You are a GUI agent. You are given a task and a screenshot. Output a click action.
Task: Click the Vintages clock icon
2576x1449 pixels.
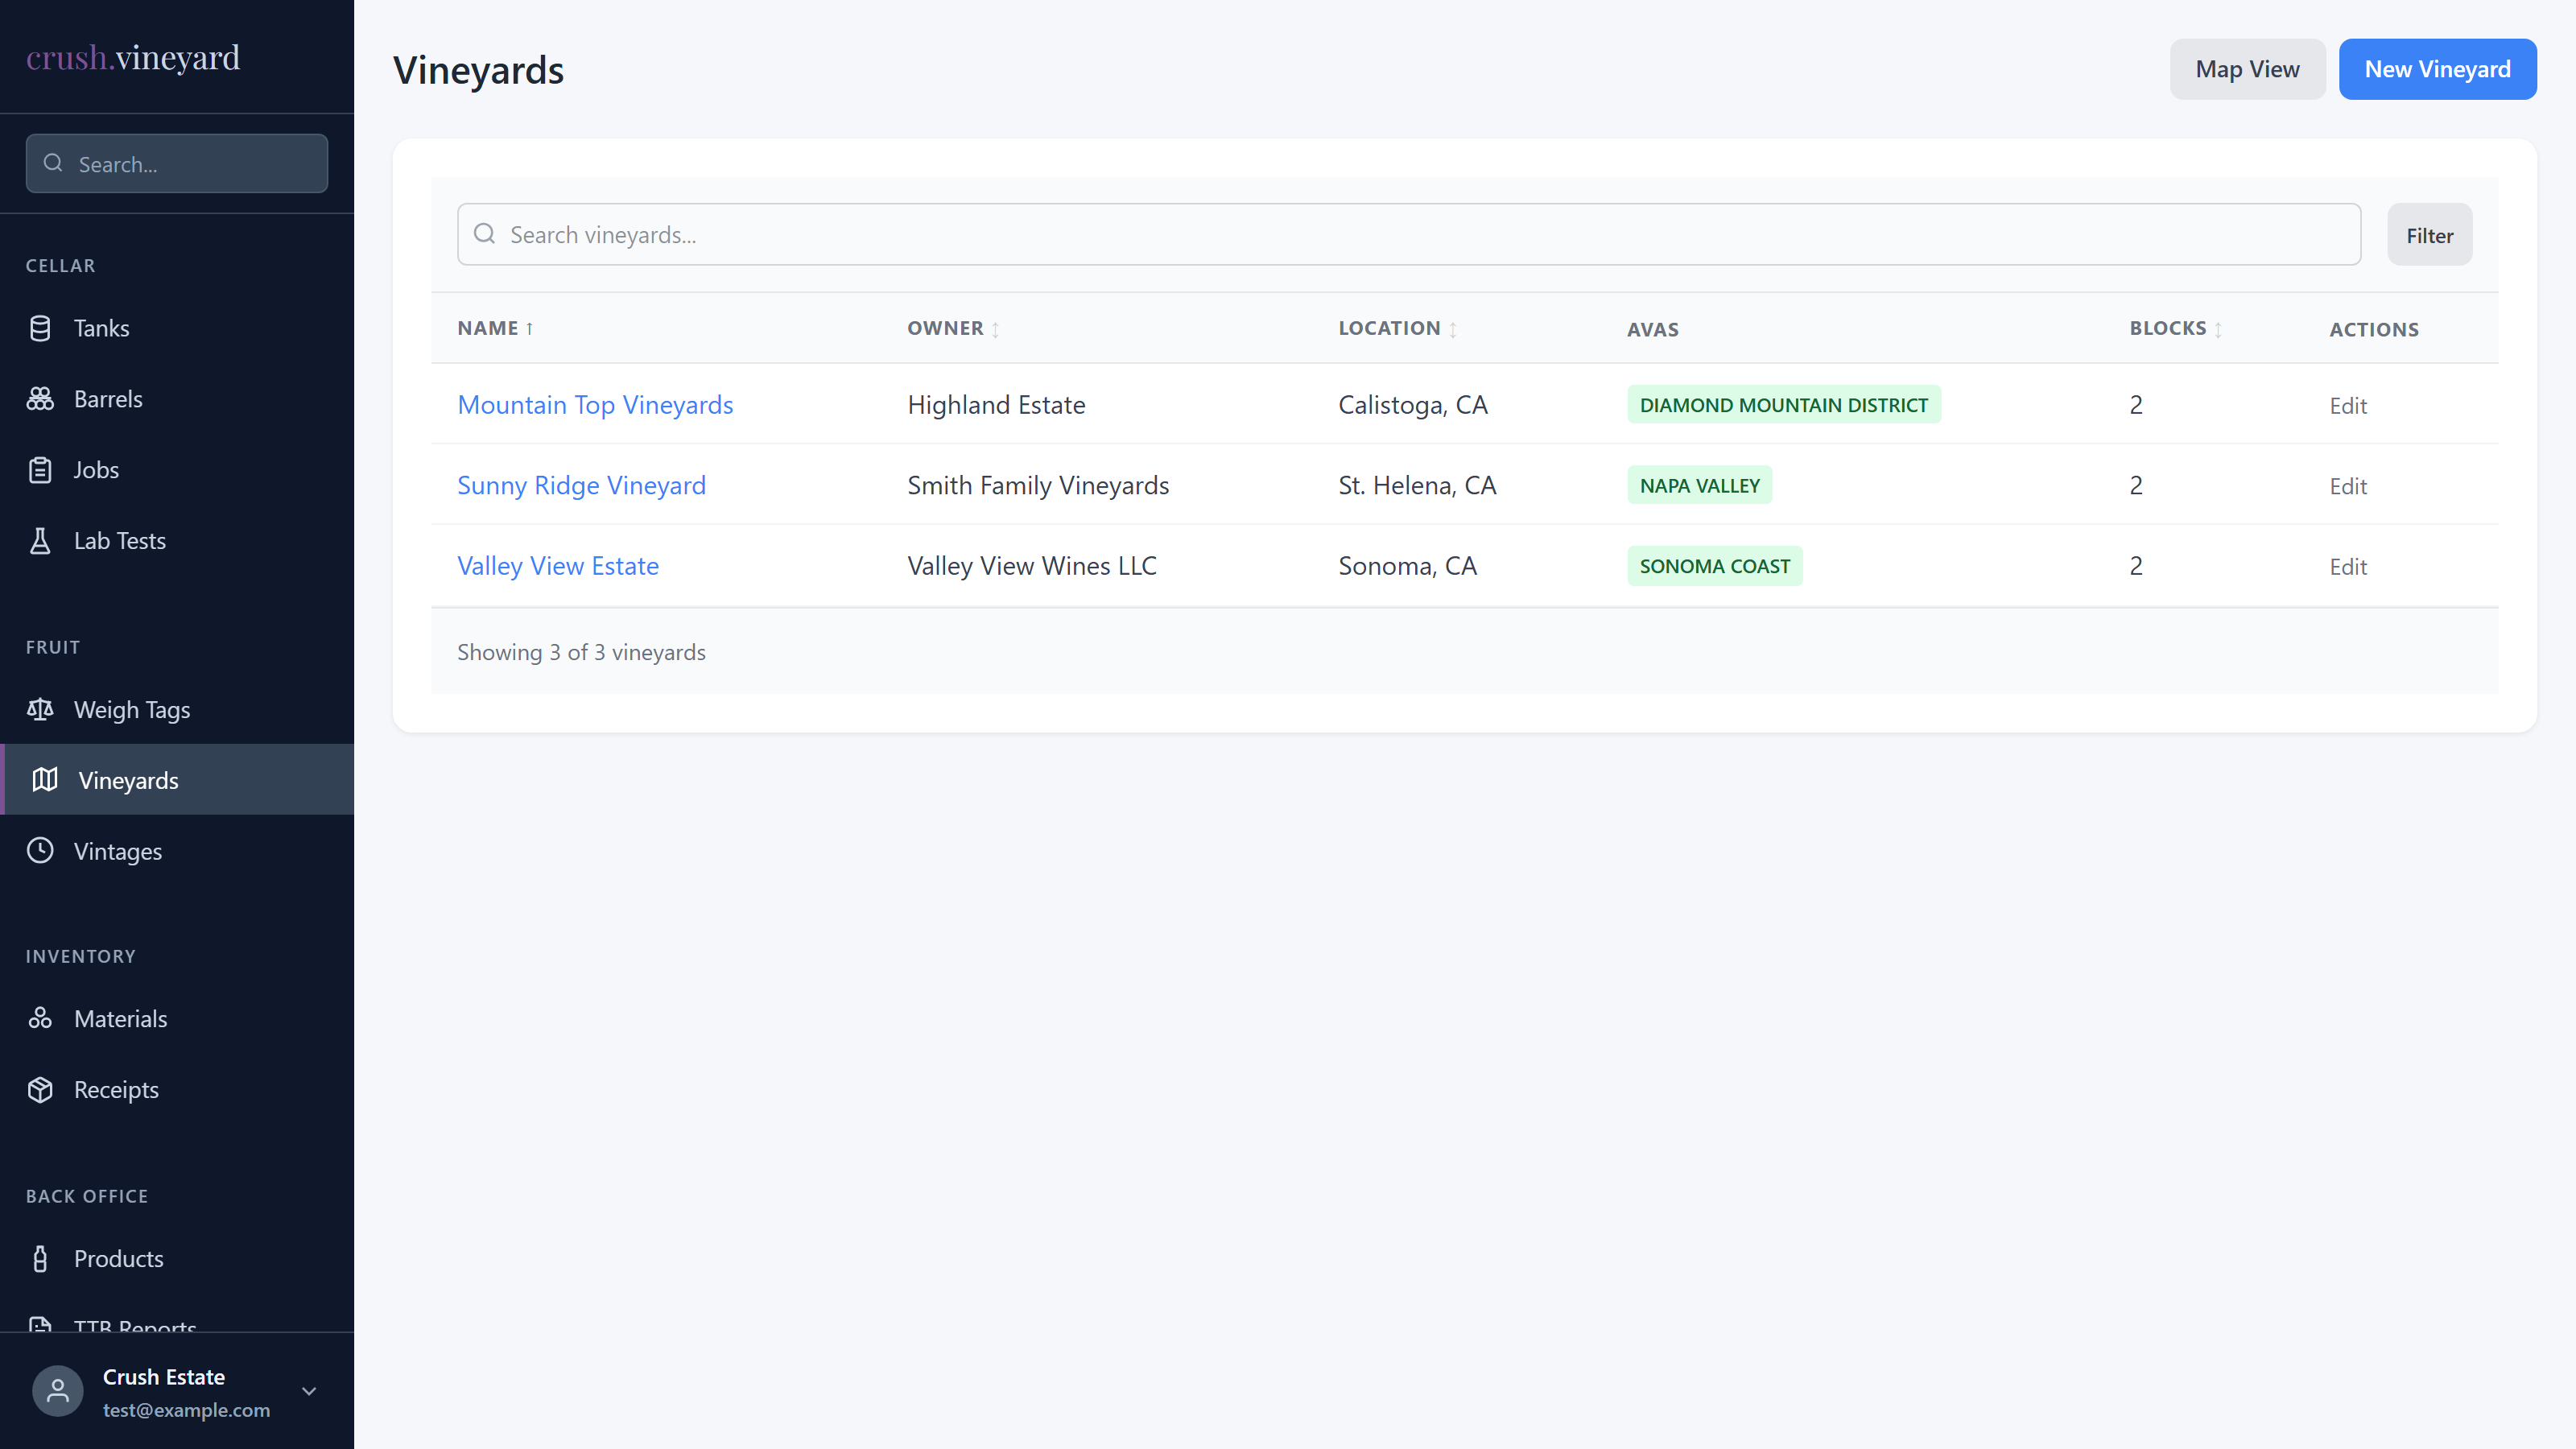point(40,851)
